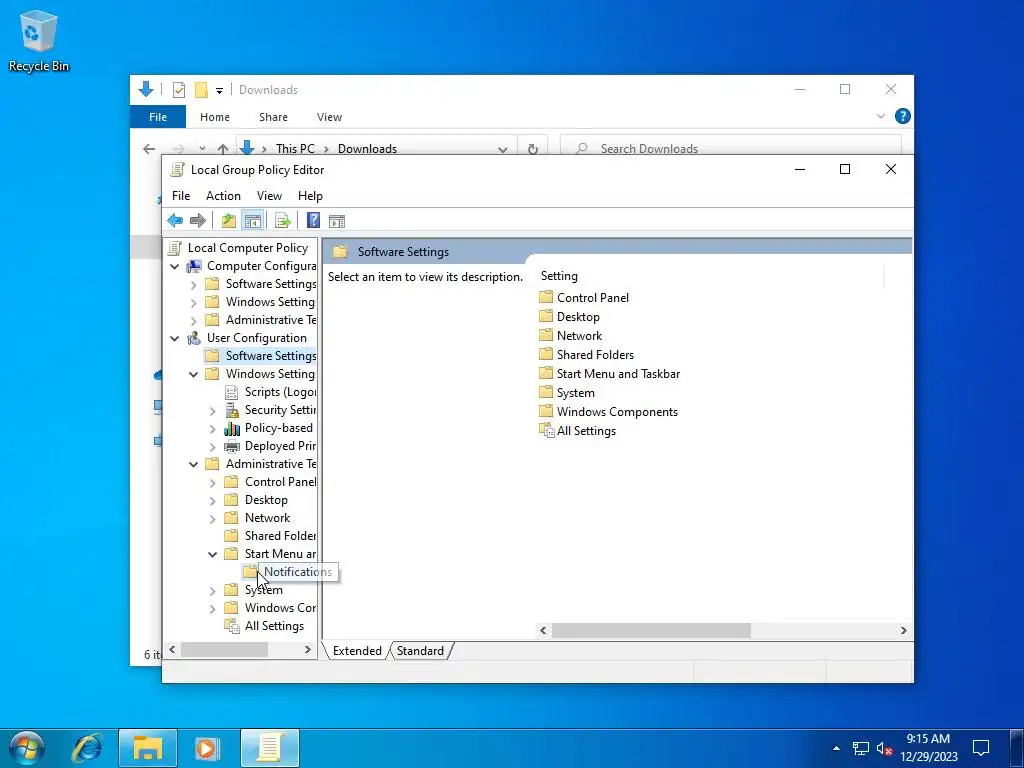Image resolution: width=1024 pixels, height=768 pixels.
Task: Open Control Panel folder in Setting list
Action: click(592, 297)
